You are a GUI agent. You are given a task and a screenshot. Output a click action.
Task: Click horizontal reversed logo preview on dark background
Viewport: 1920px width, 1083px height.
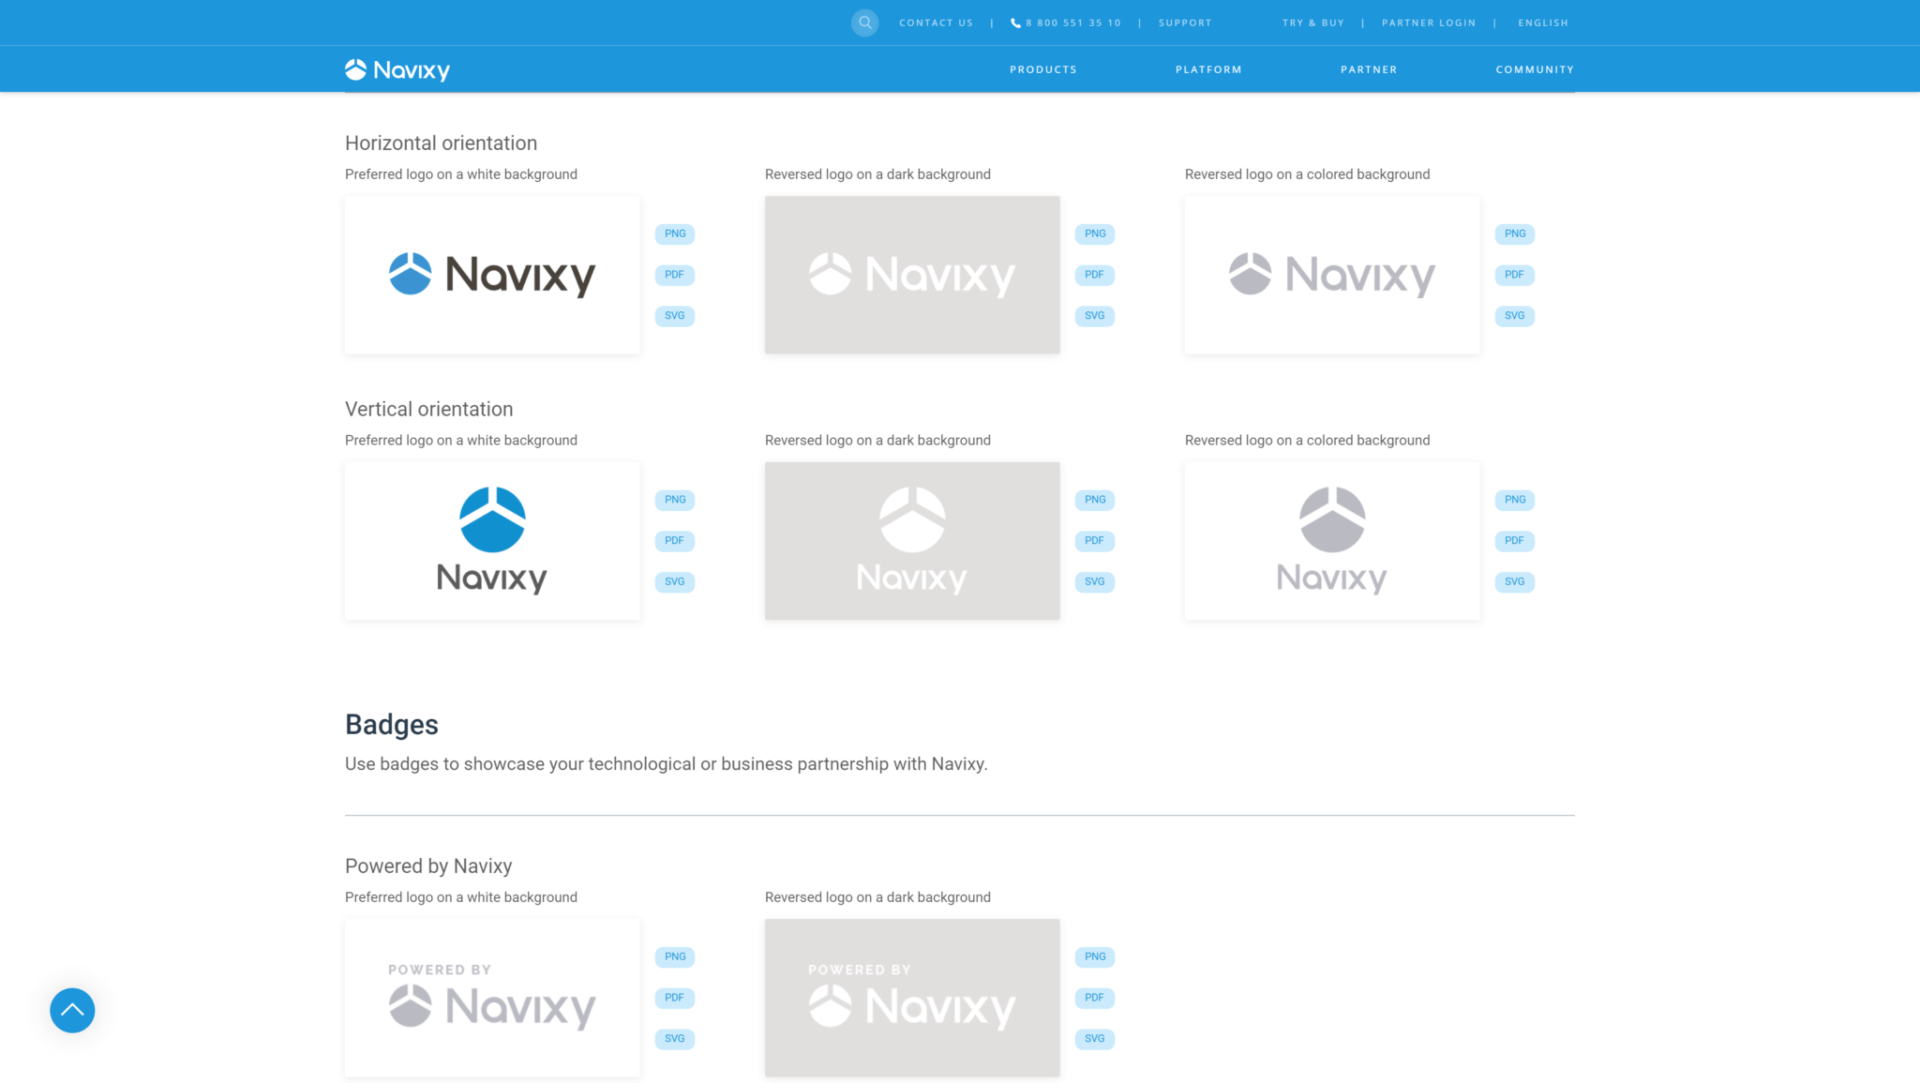point(912,275)
